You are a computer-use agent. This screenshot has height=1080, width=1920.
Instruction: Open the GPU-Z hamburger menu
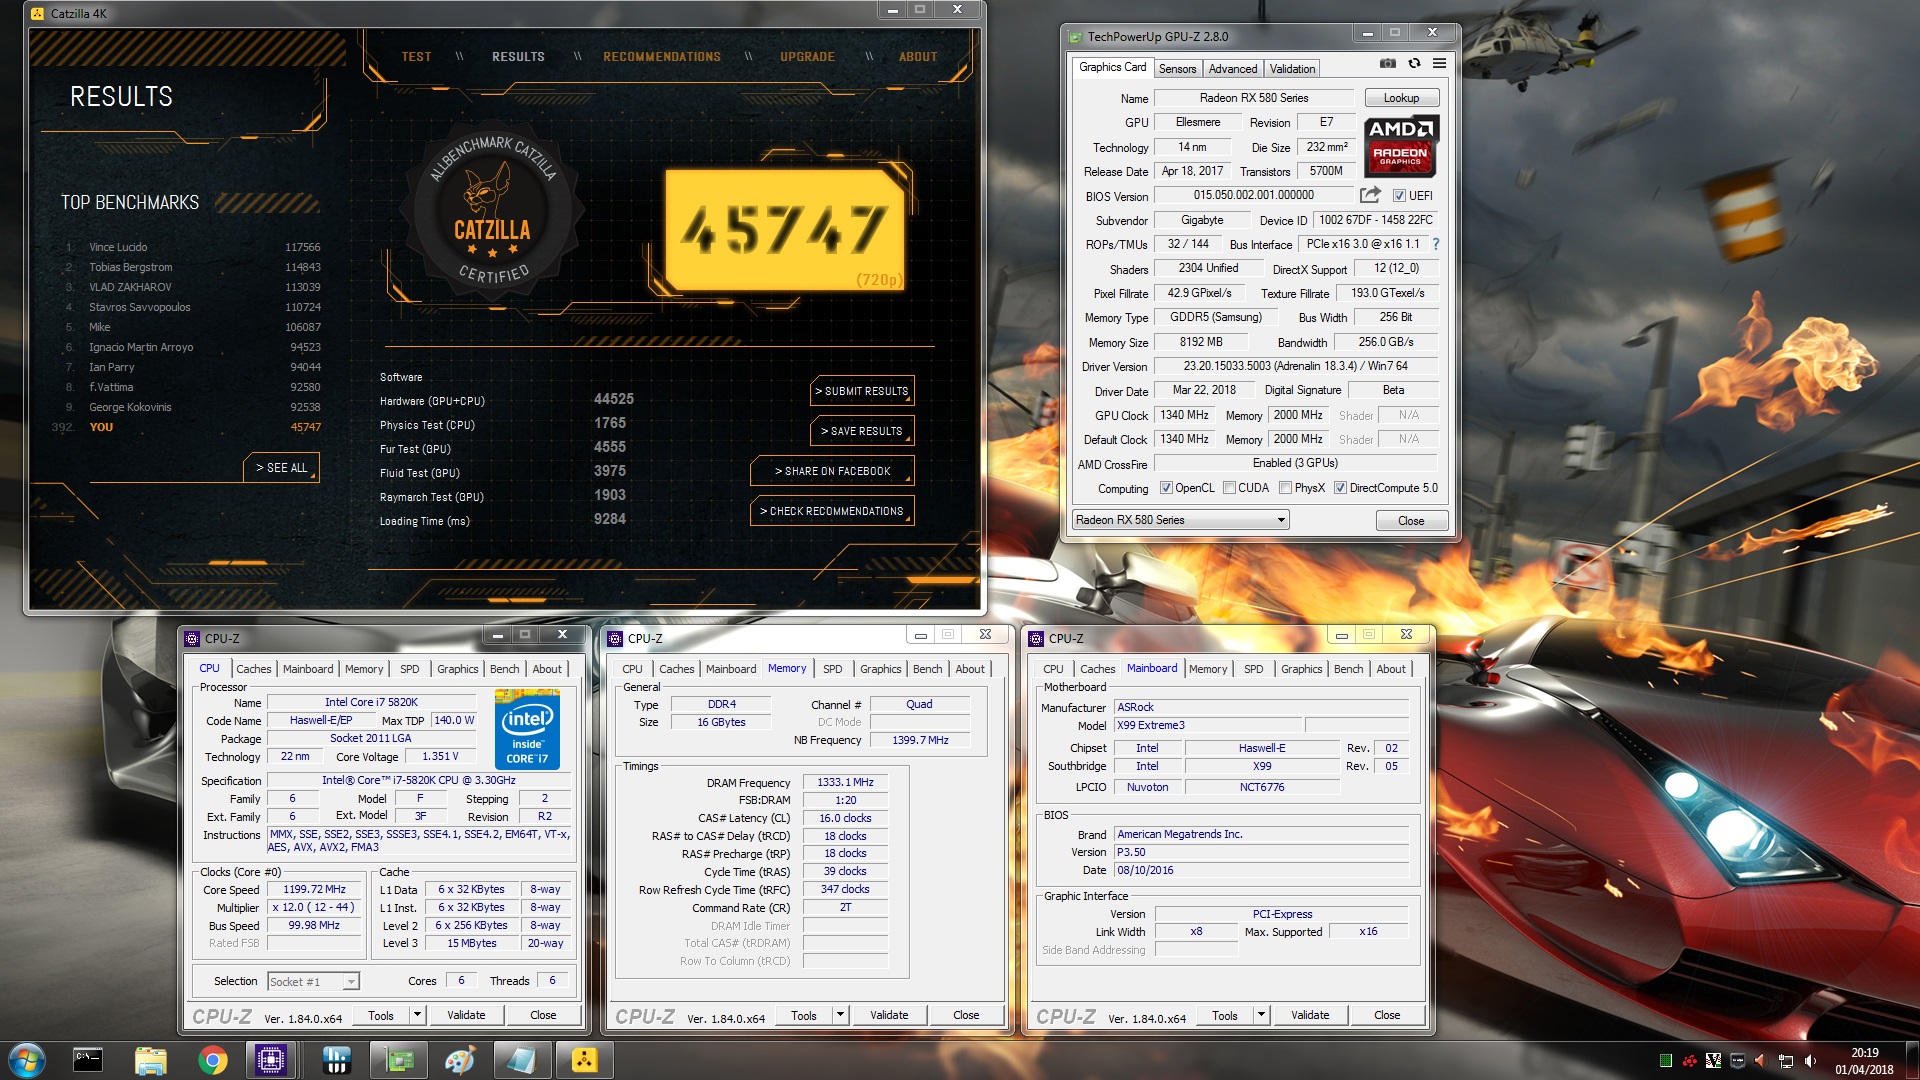(1439, 63)
